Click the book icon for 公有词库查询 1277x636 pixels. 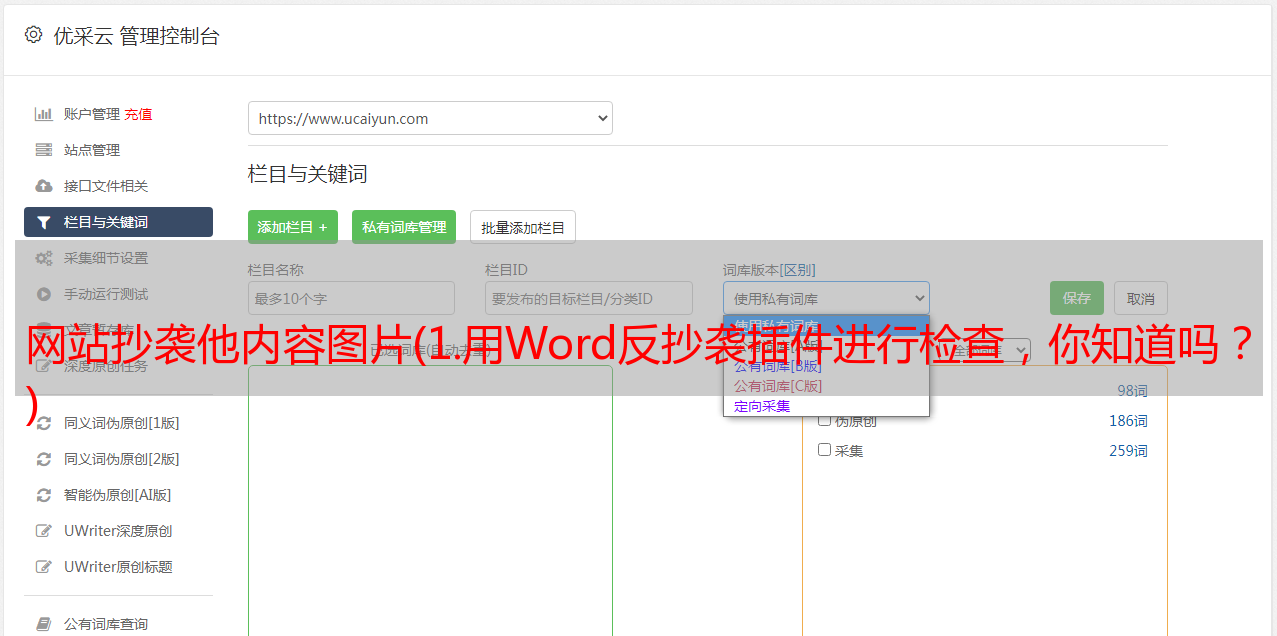(44, 624)
